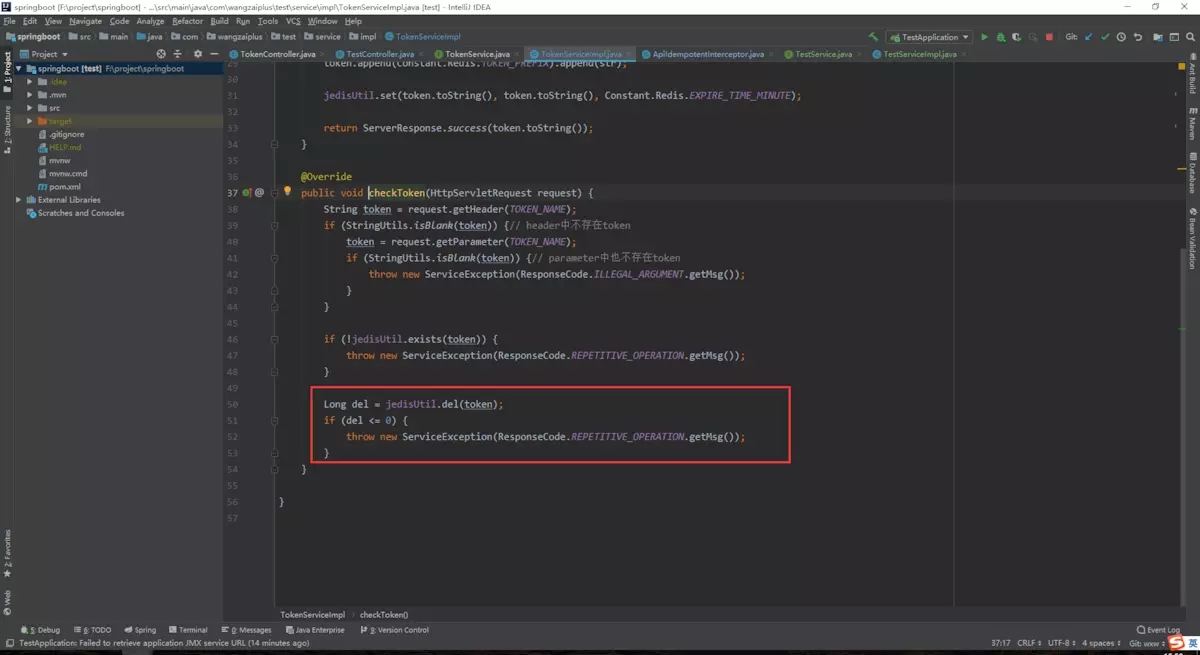Image resolution: width=1200 pixels, height=655 pixels.
Task: Open the Structure tool window strip
Action: (7, 130)
